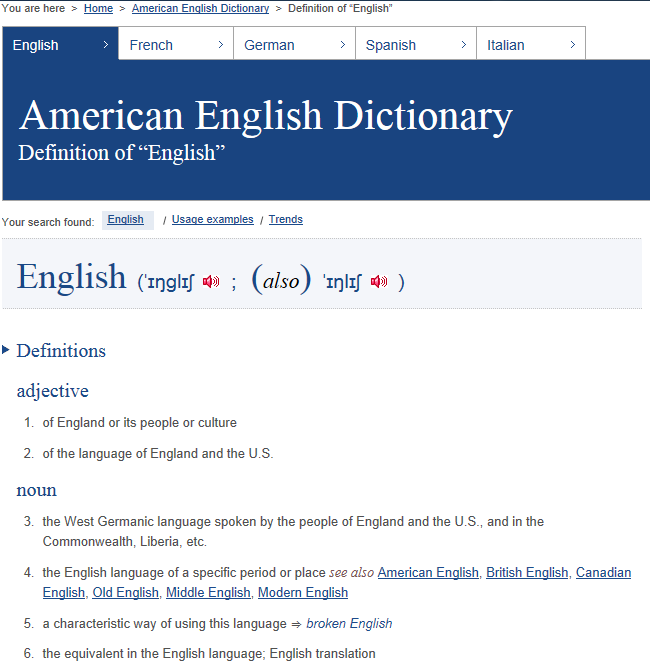
Task: Open American English Dictionary breadcrumb link
Action: (x=201, y=9)
